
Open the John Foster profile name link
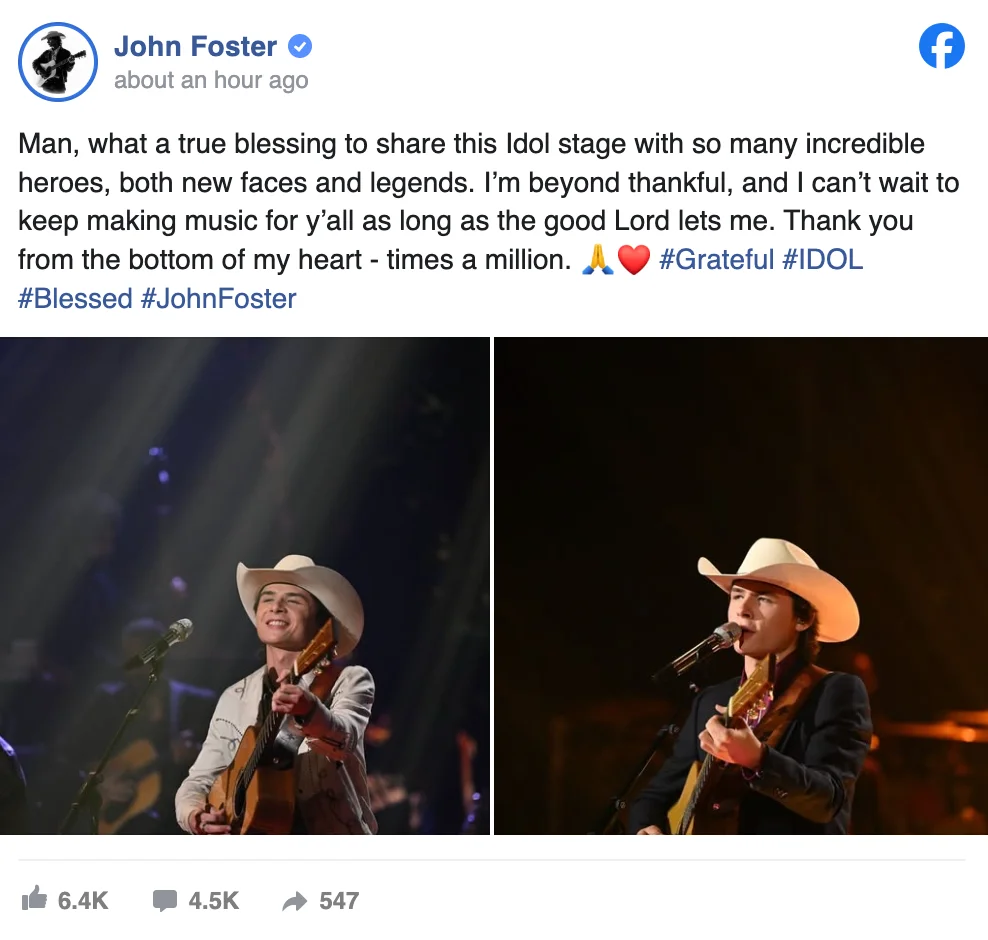195,46
